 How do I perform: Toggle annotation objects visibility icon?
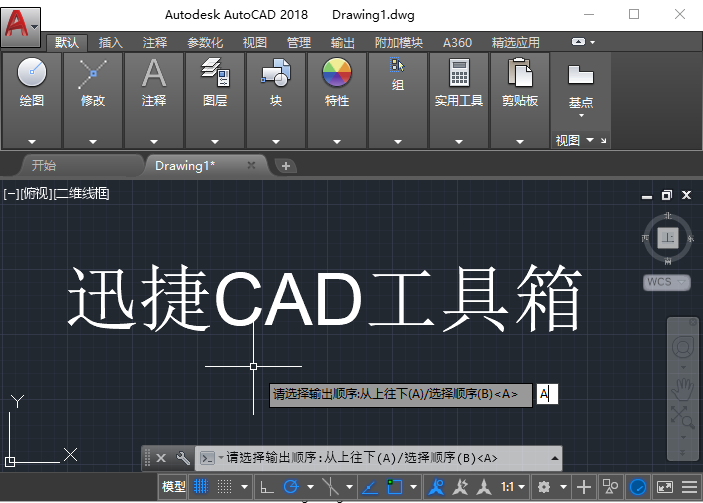coord(436,487)
